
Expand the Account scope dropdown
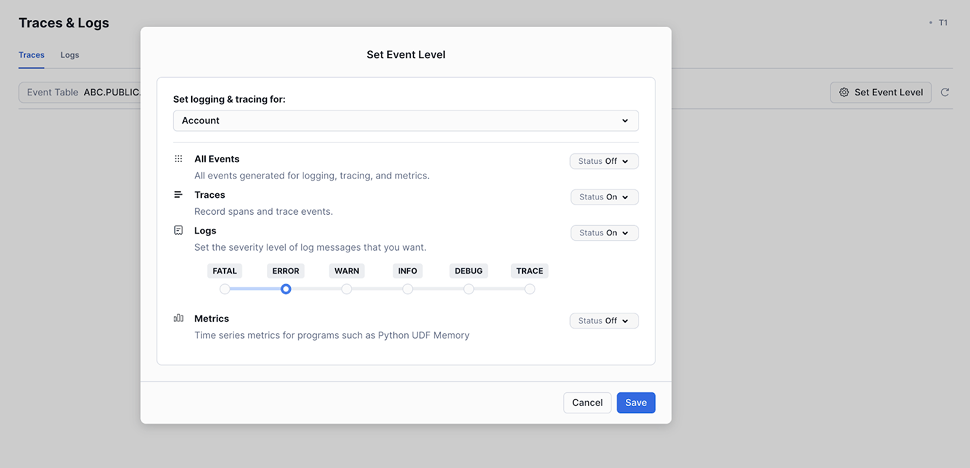tap(405, 121)
